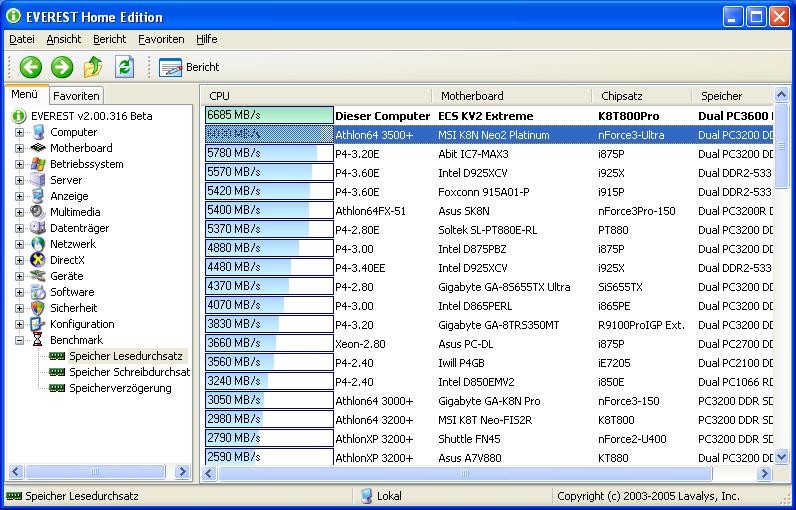Click the Software tree icon
Viewport: 796px width, 510px height.
[38, 292]
